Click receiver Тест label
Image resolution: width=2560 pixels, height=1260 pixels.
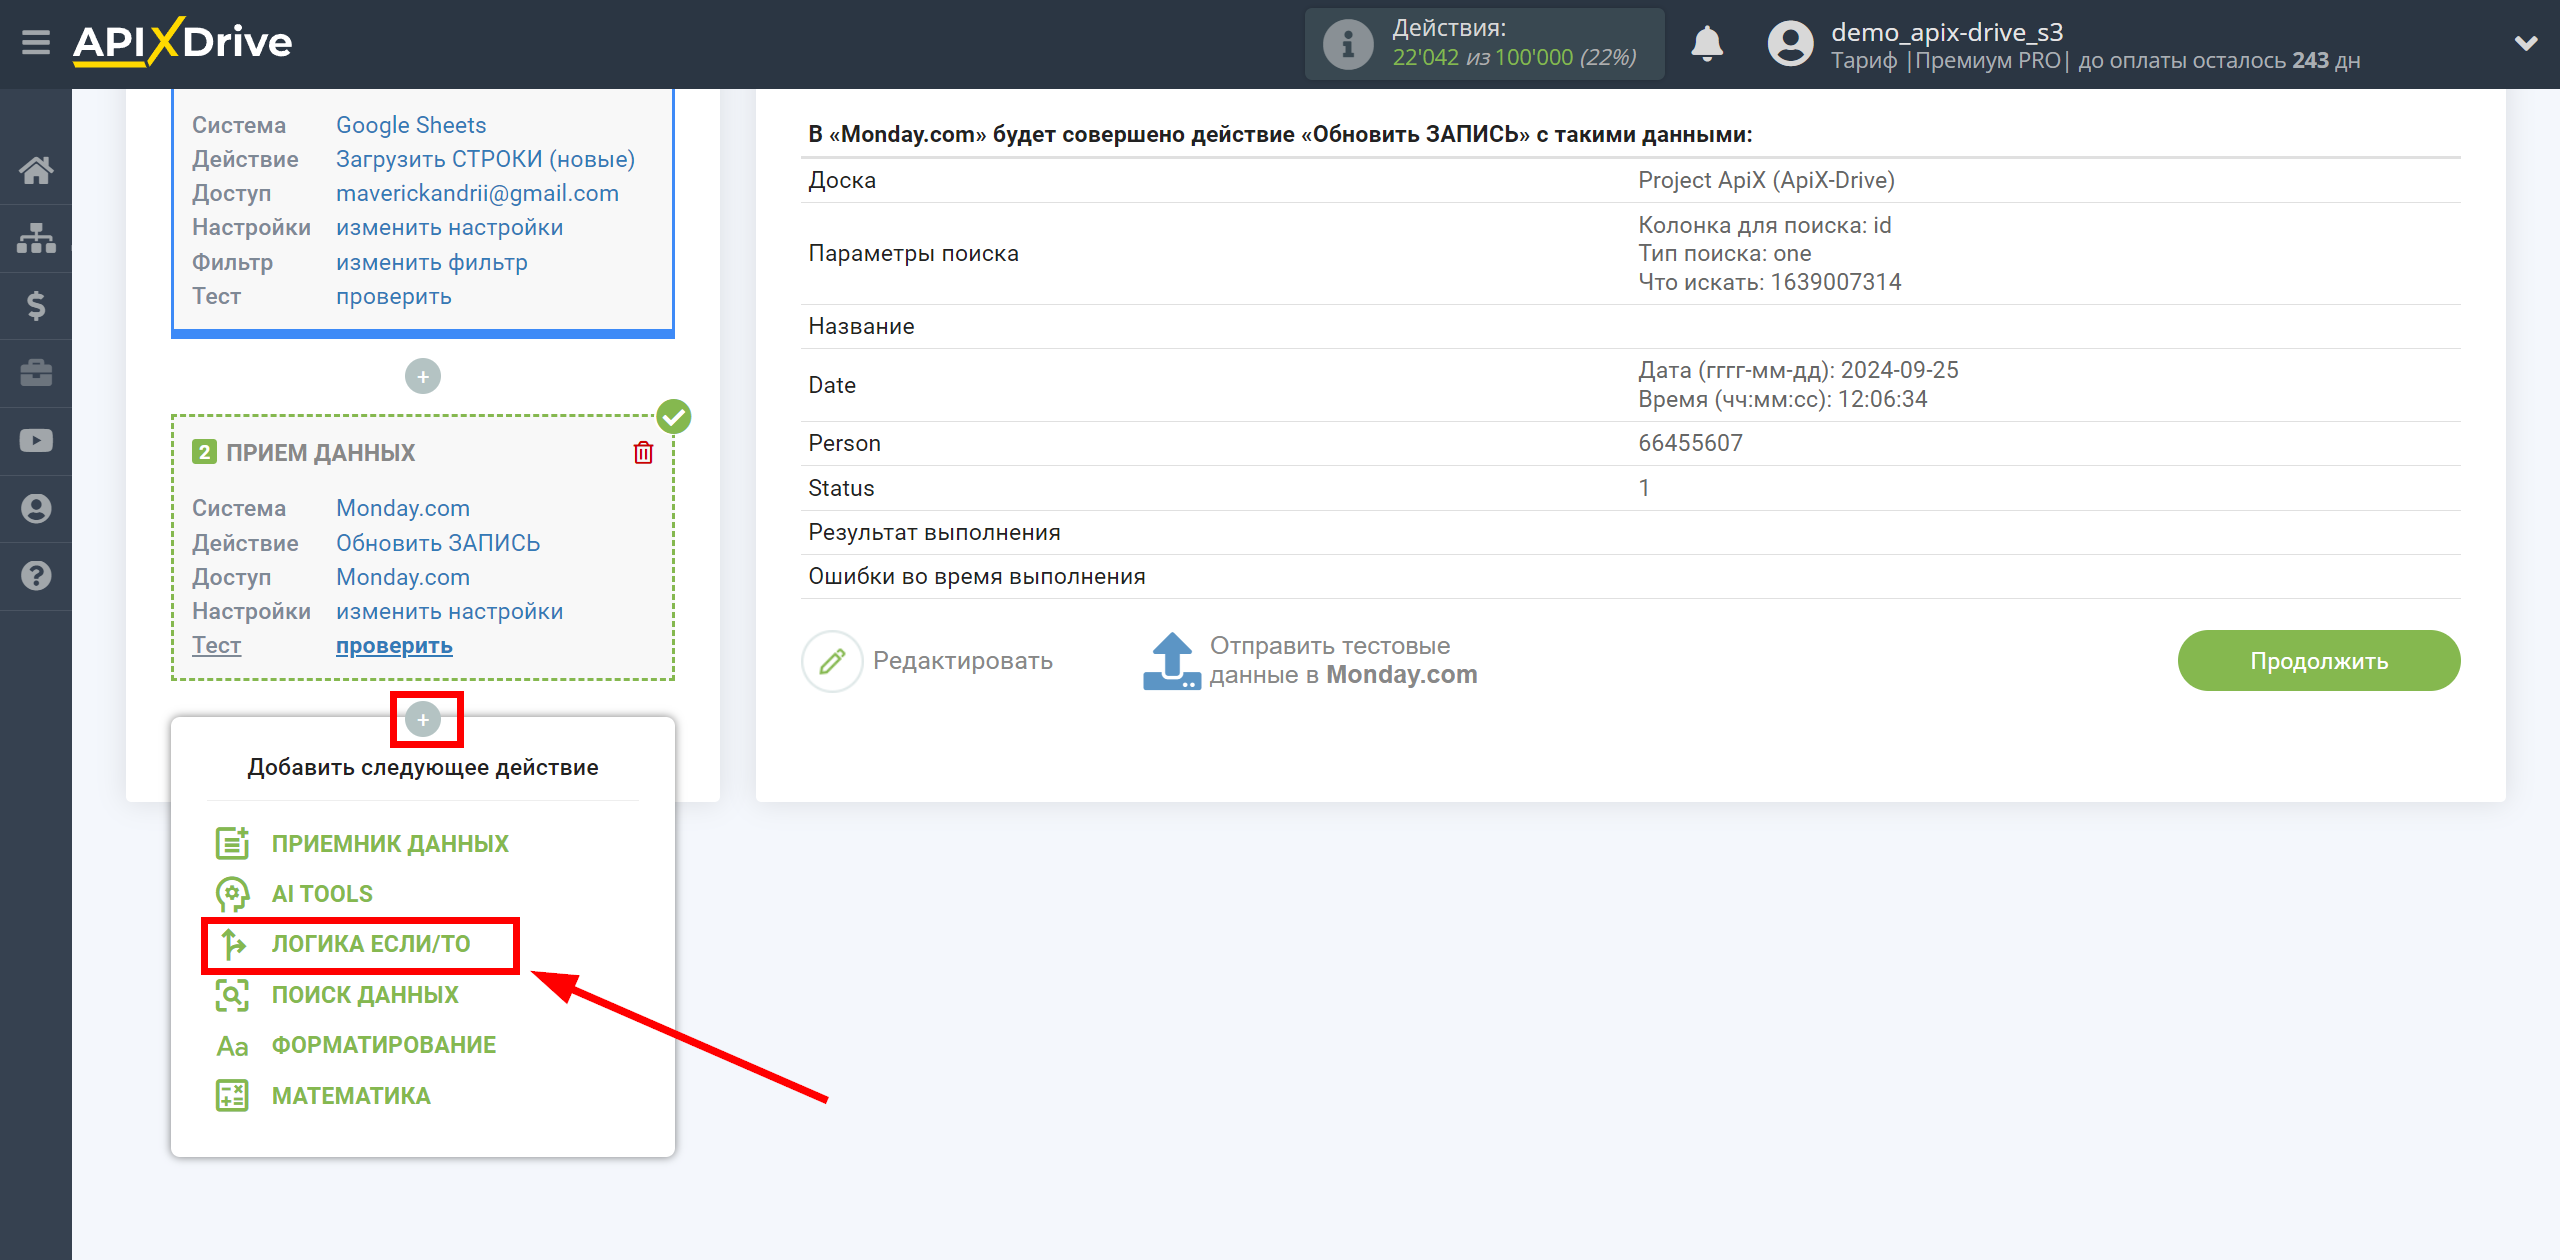point(216,646)
